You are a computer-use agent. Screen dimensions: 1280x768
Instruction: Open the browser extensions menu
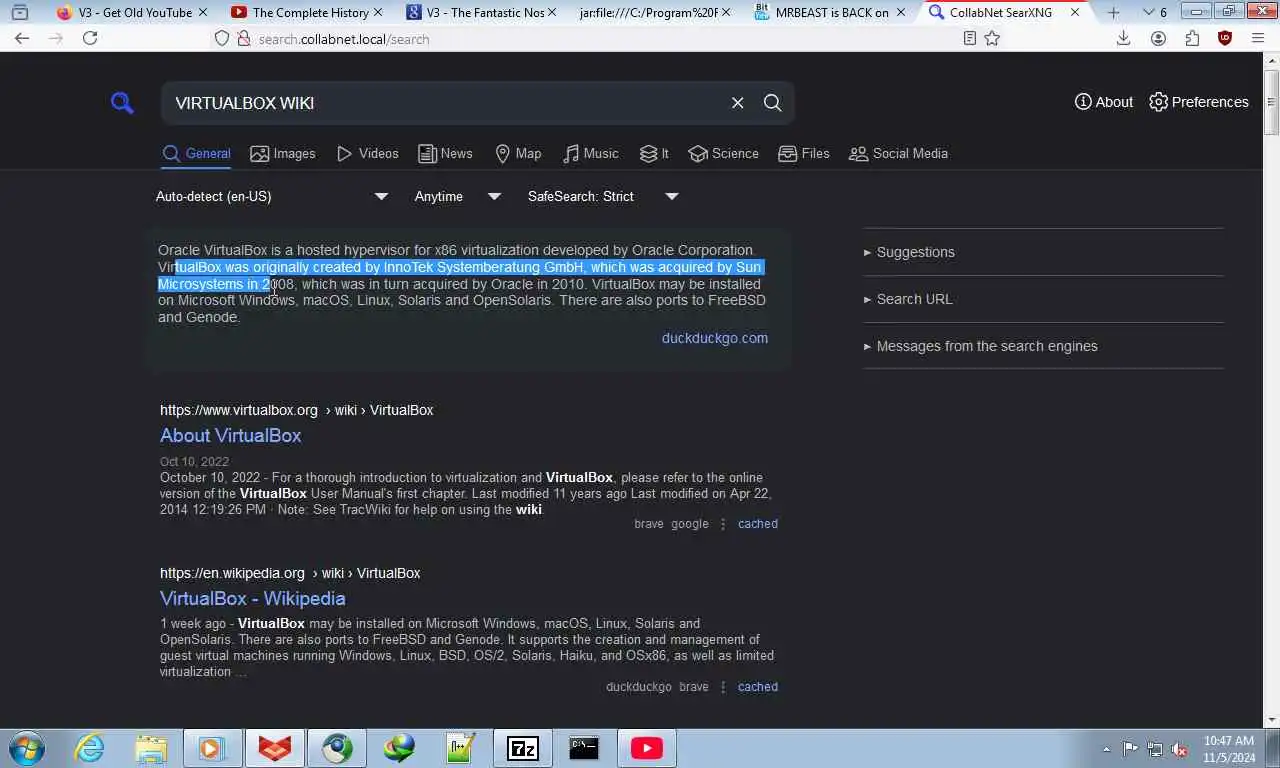pyautogui.click(x=1192, y=38)
